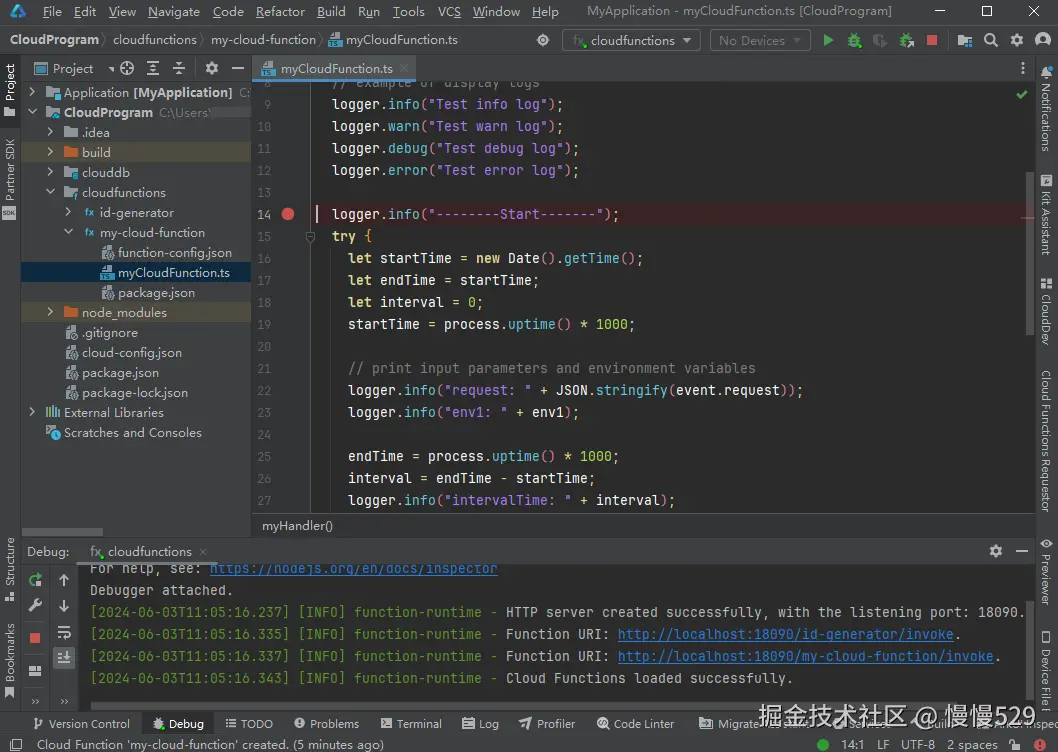Open id-generator invoke URL link
Viewport: 1058px width, 752px height.
coord(786,635)
